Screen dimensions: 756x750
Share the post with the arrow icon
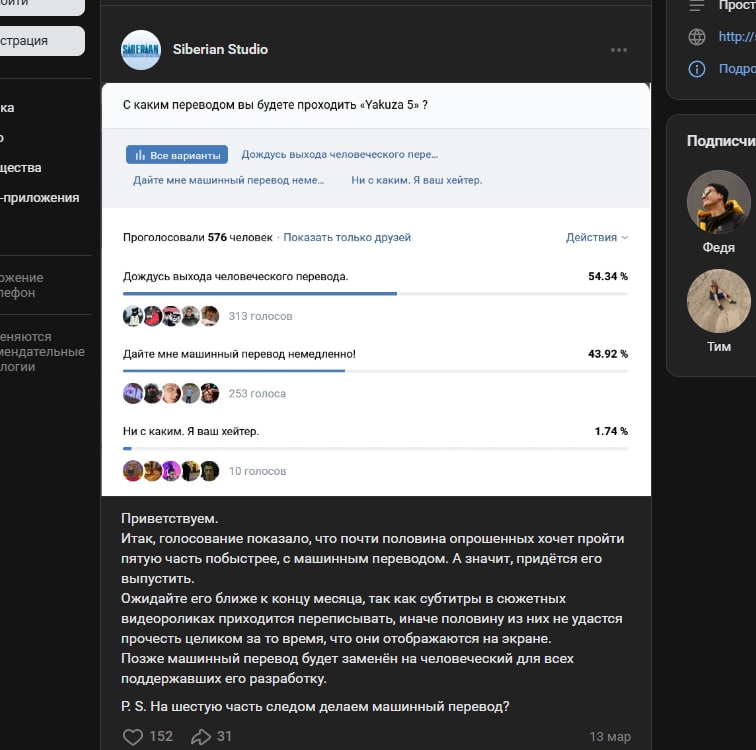coord(201,737)
